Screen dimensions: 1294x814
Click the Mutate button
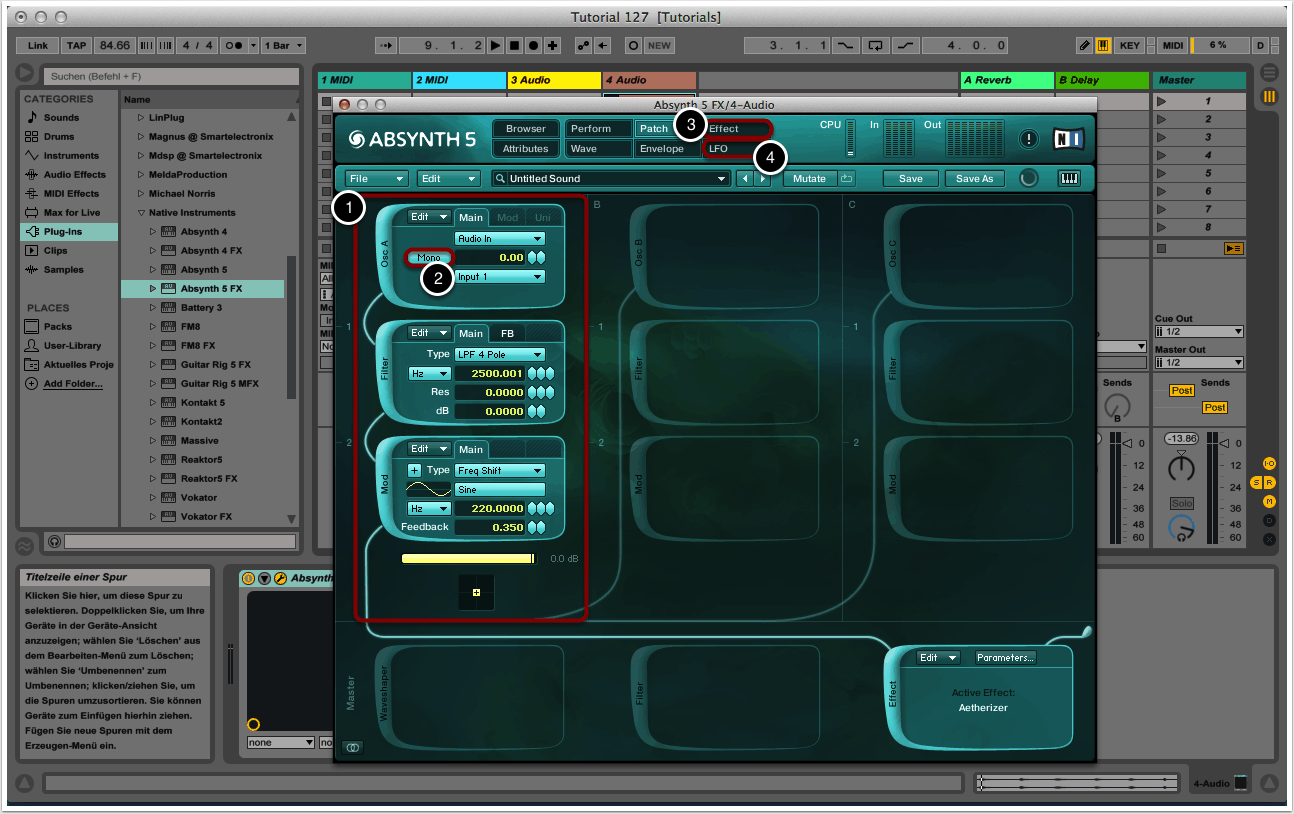[809, 179]
